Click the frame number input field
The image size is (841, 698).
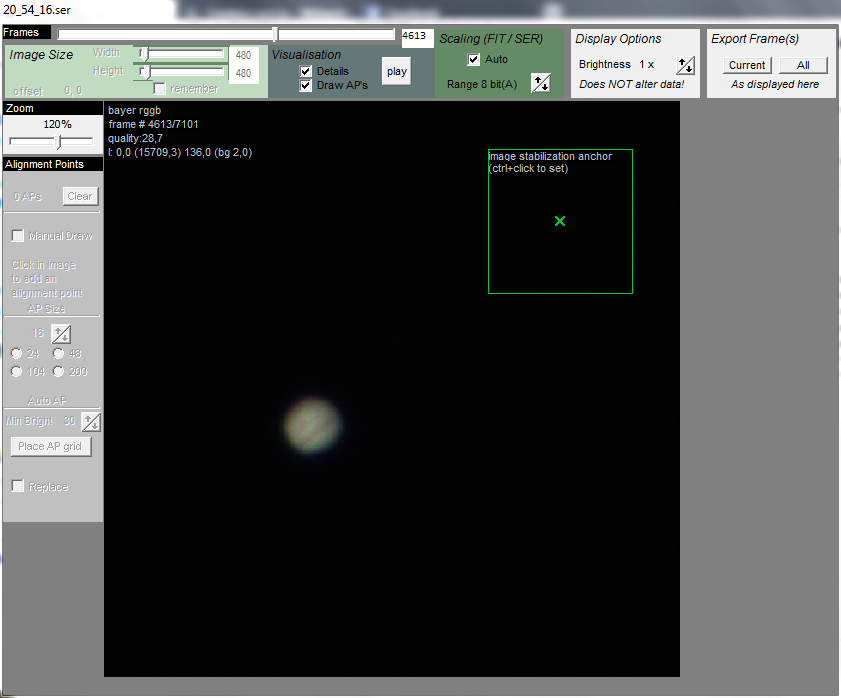coord(415,37)
